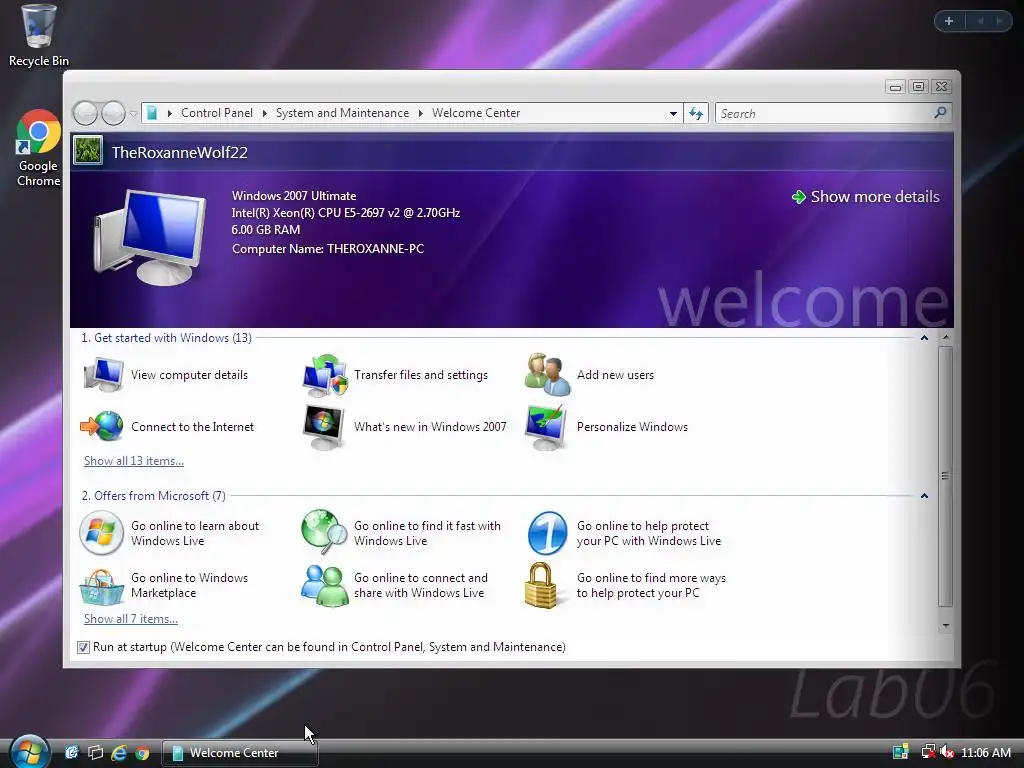Click the refresh button beside address bar
Screen dimensions: 1024x768
pos(696,114)
